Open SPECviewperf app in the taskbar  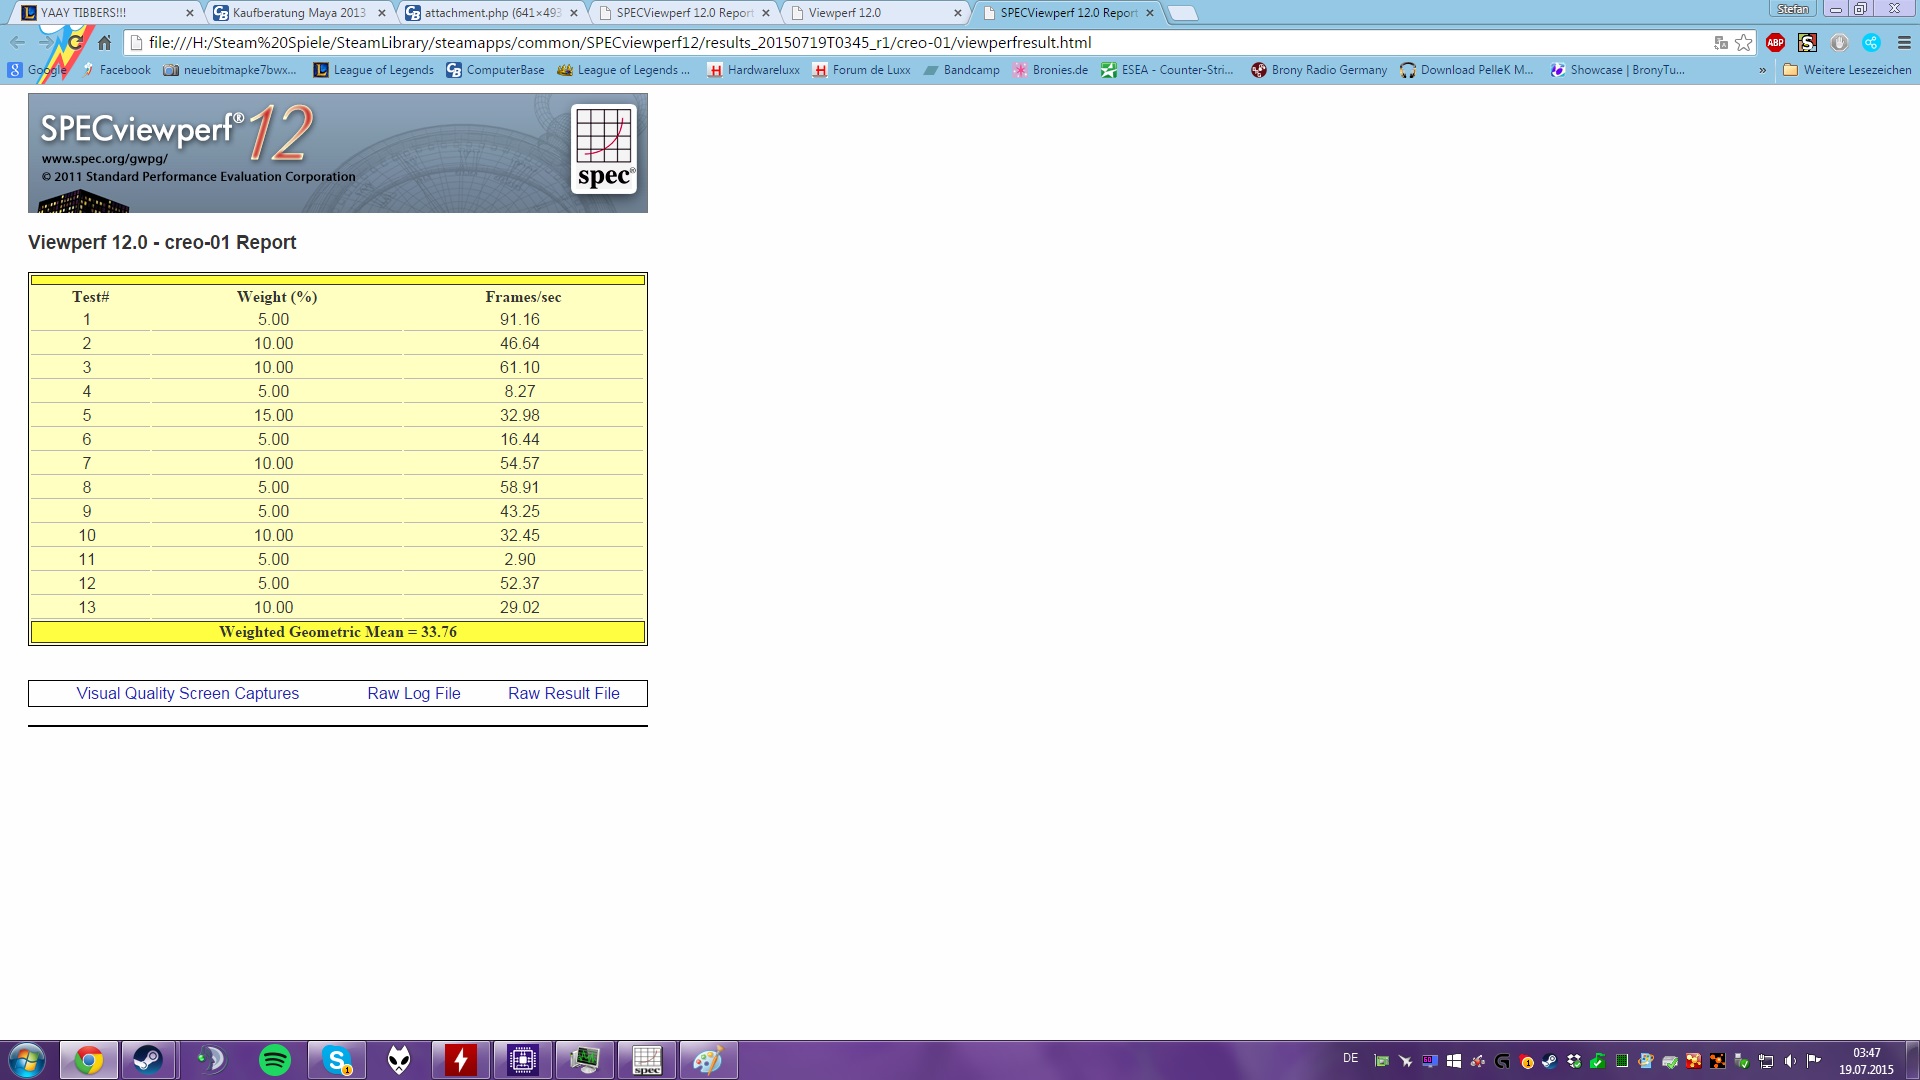[647, 1060]
